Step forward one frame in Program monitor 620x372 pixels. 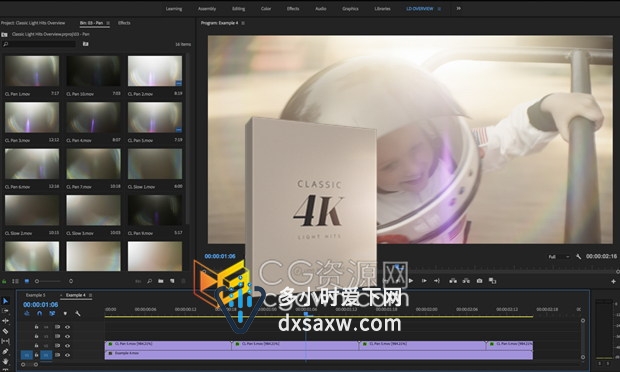(x=424, y=281)
